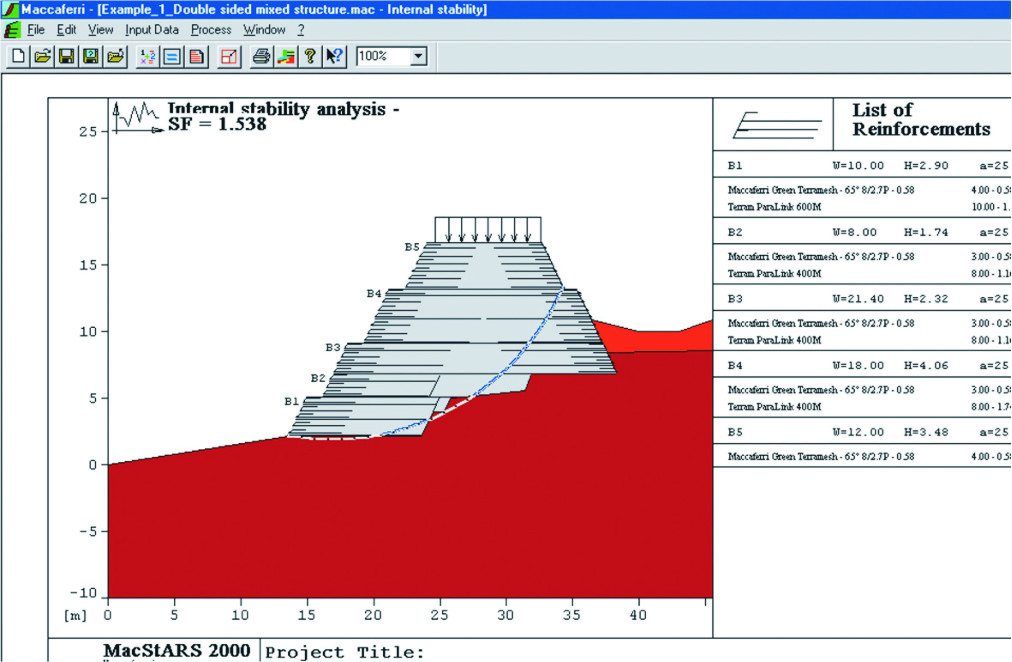Click the colored slope section icon

[x=286, y=57]
